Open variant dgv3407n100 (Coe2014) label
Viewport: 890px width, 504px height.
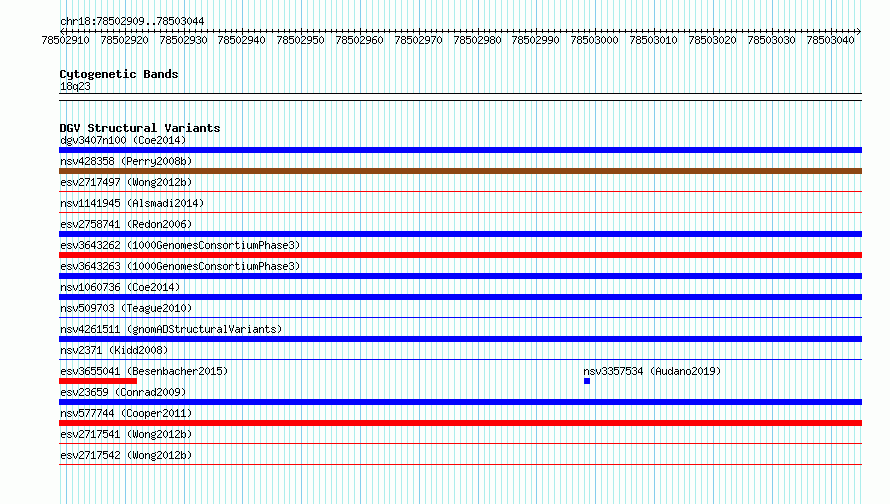pos(123,140)
